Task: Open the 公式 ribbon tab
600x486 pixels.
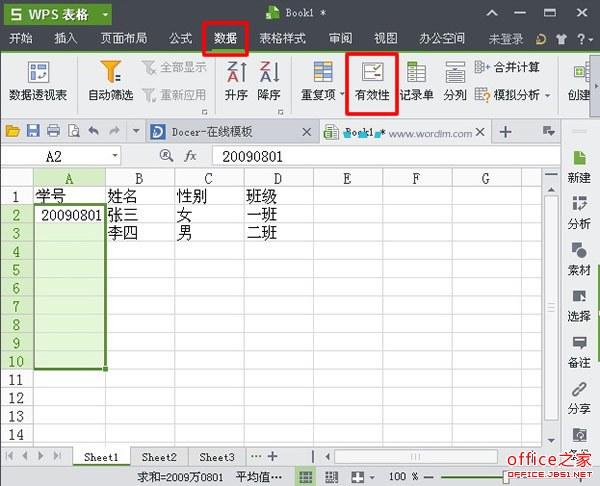Action: [180, 38]
